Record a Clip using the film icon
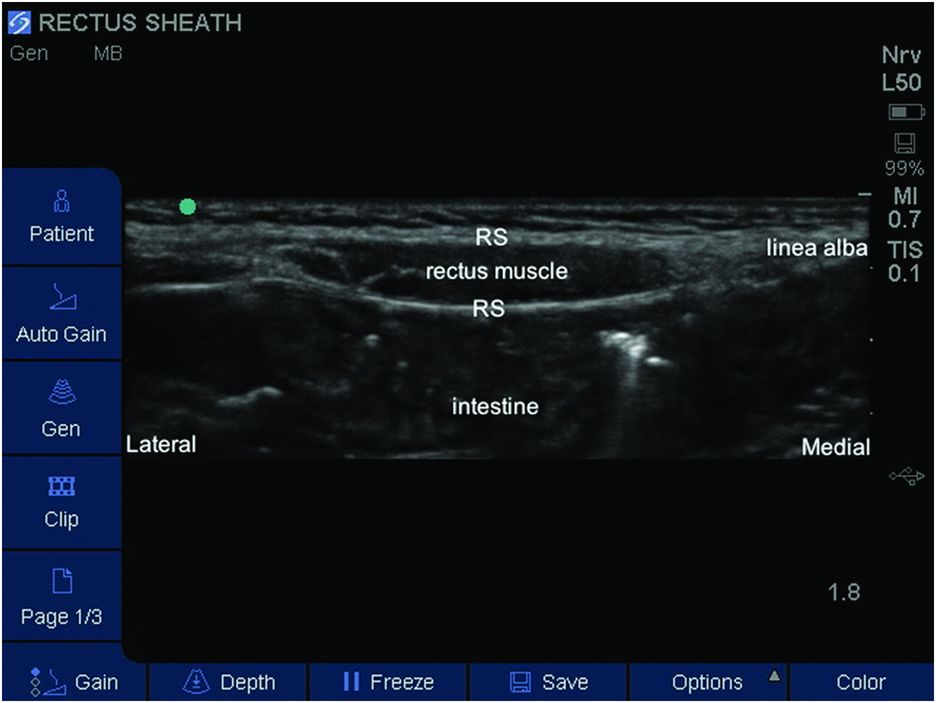 (61, 502)
